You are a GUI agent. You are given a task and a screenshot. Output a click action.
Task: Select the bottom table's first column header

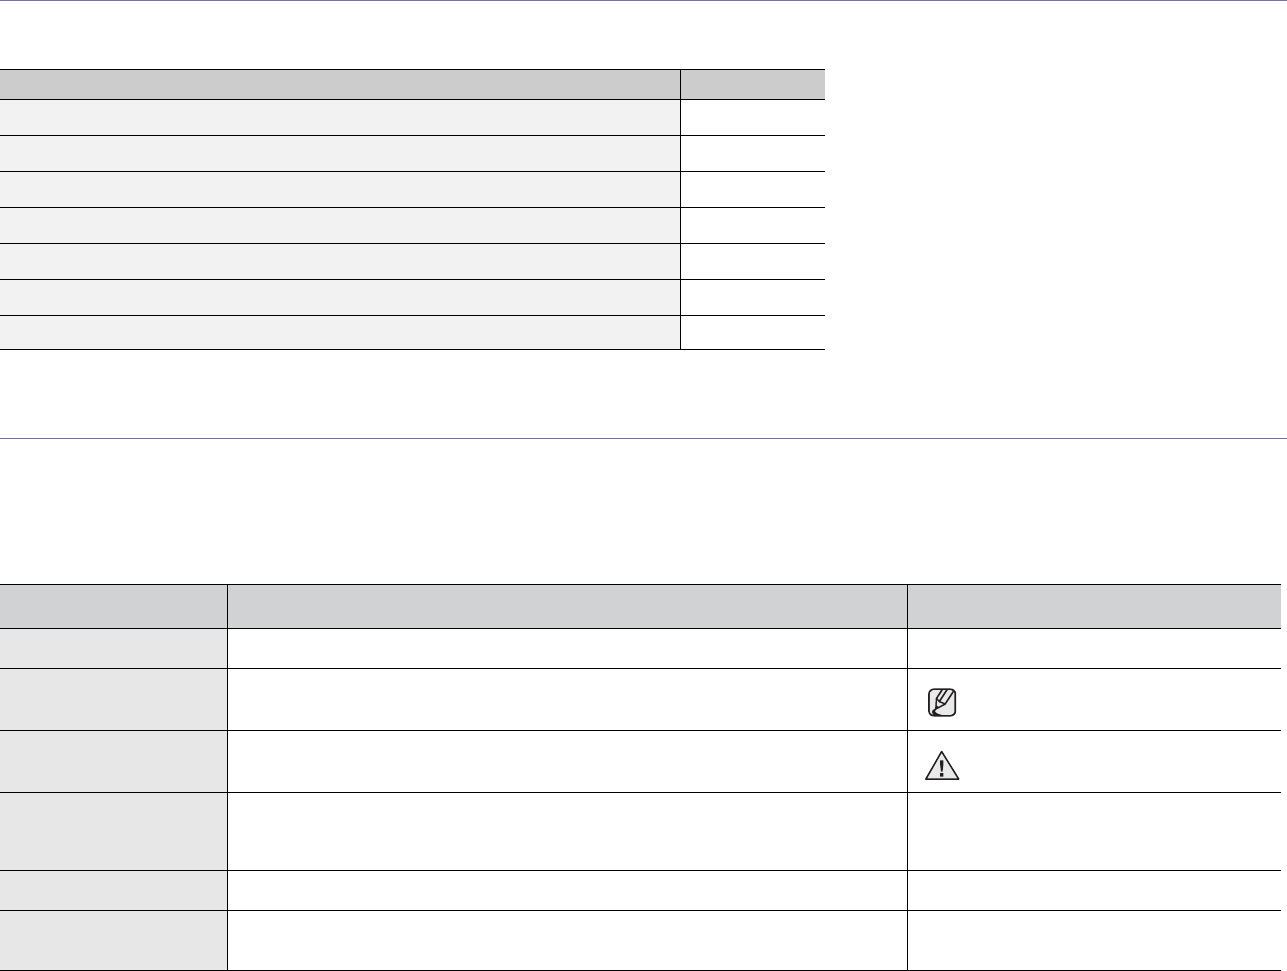pos(113,606)
